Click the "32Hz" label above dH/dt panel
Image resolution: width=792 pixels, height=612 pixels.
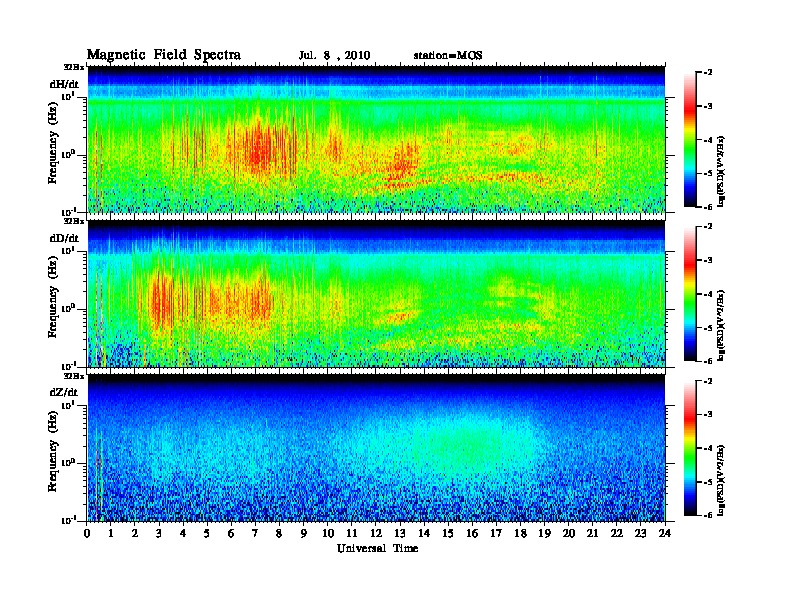click(x=74, y=66)
